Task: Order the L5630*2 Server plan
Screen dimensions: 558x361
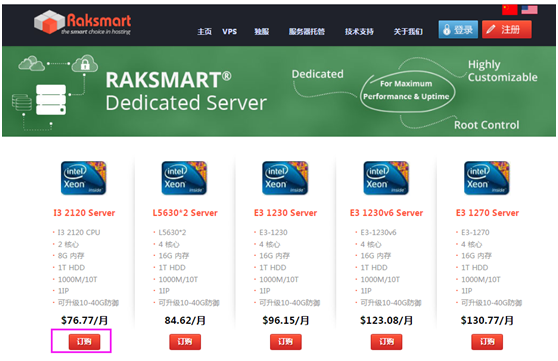Action: (185, 342)
